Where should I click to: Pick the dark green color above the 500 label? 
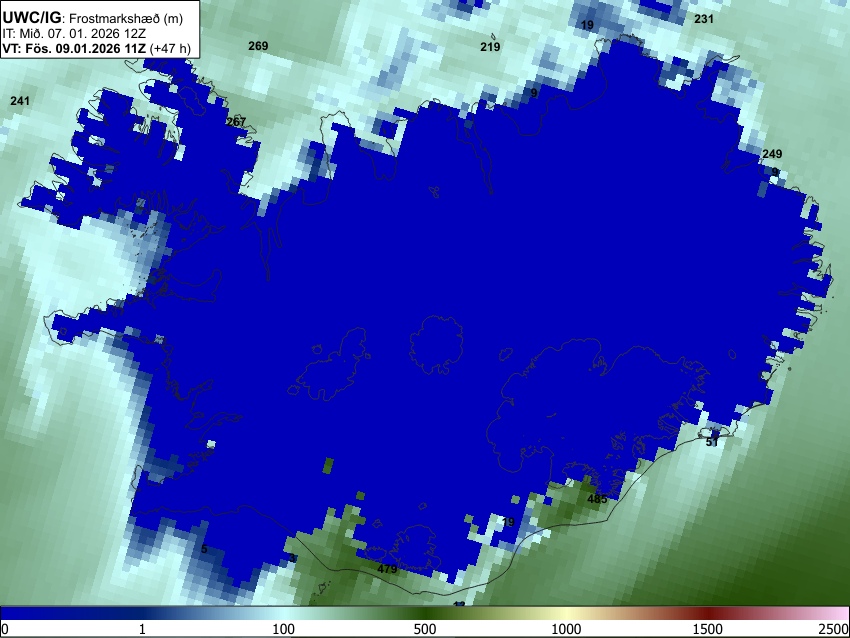click(x=425, y=614)
